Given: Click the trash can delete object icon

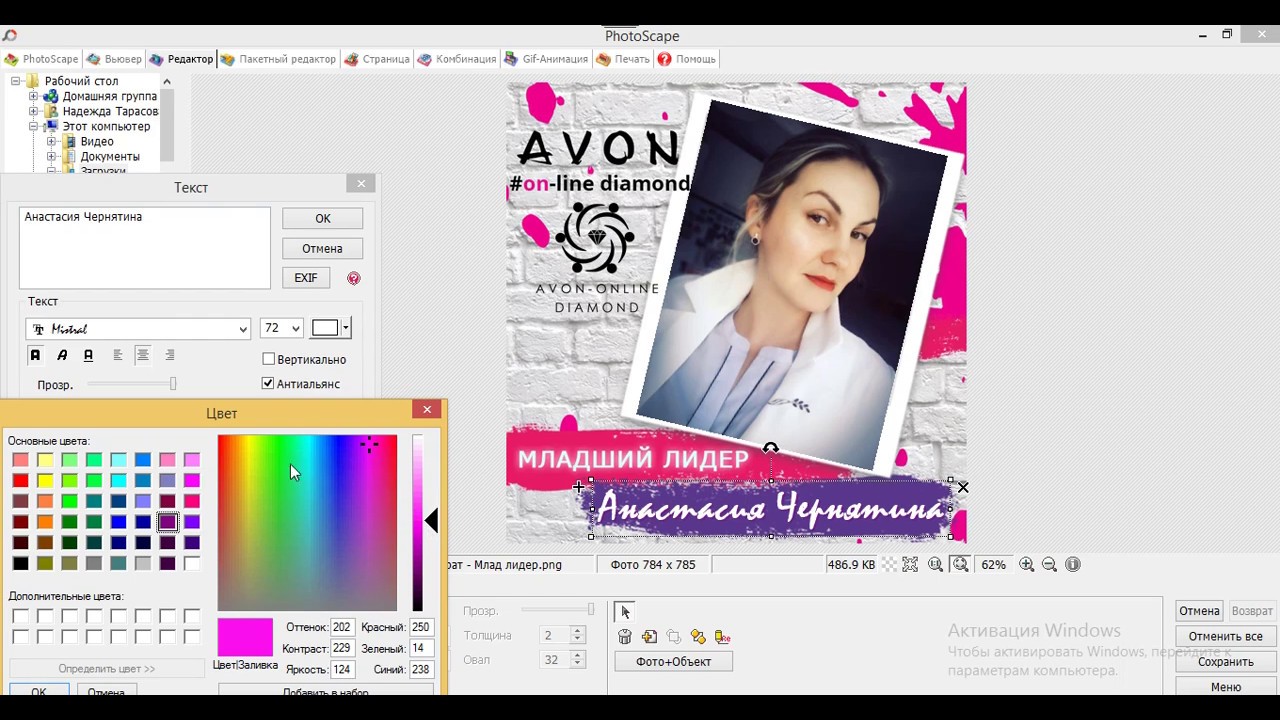Looking at the screenshot, I should 625,637.
